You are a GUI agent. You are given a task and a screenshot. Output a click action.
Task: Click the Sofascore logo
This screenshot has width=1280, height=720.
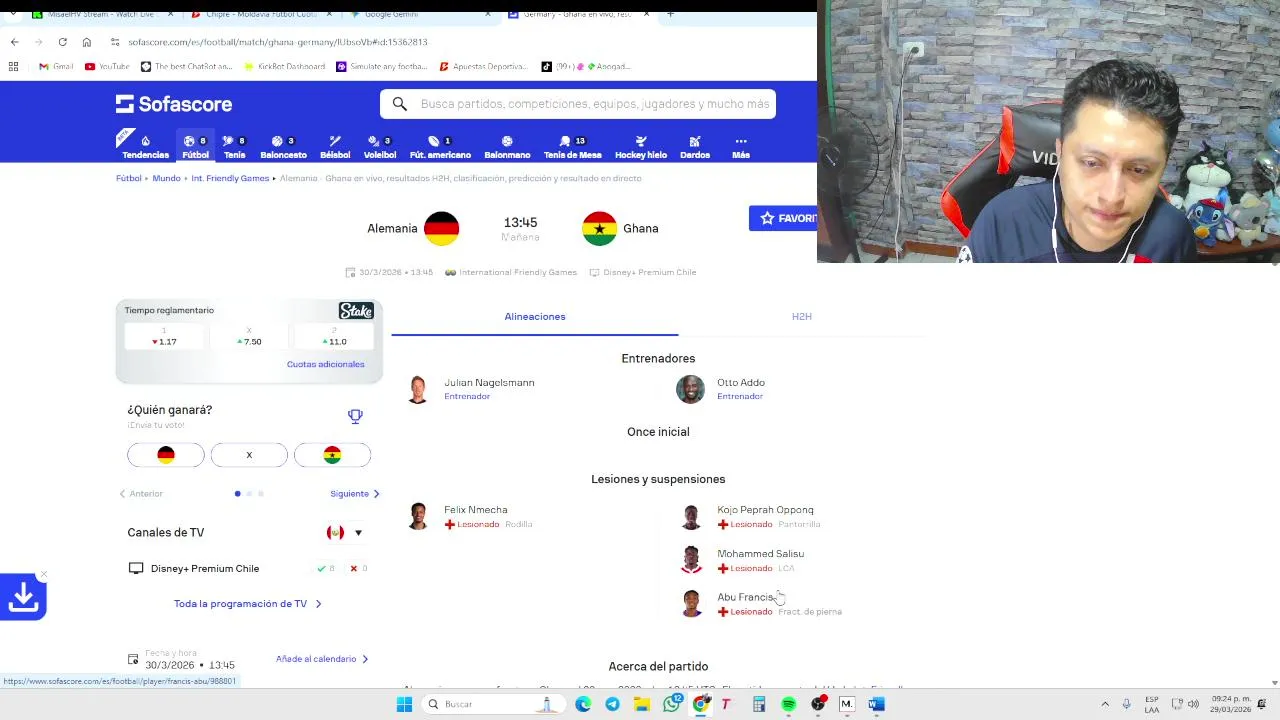[174, 104]
